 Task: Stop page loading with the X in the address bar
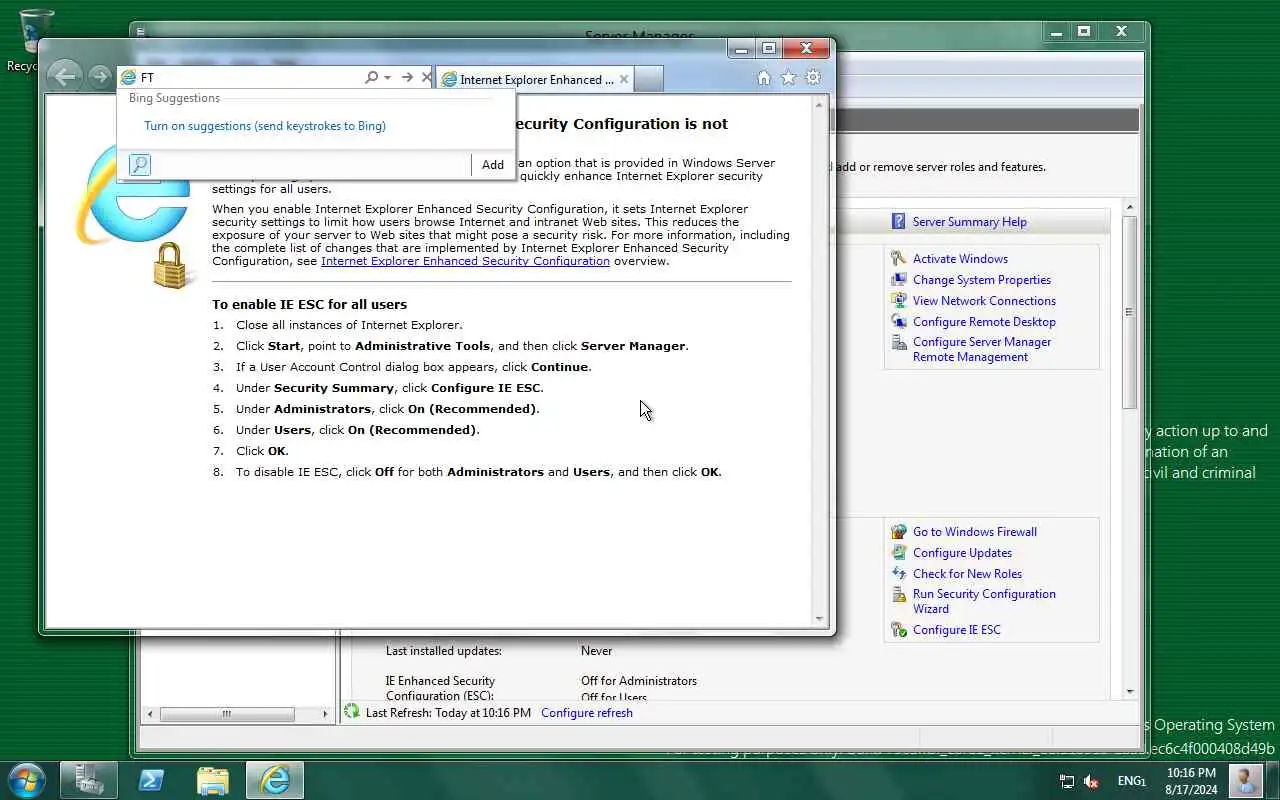pyautogui.click(x=426, y=77)
